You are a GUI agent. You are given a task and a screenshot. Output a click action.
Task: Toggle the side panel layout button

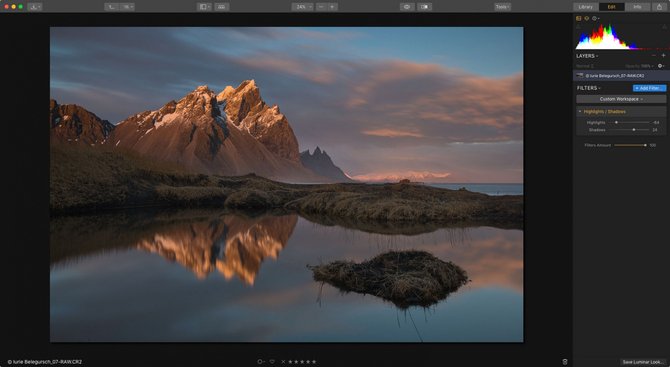[x=204, y=7]
